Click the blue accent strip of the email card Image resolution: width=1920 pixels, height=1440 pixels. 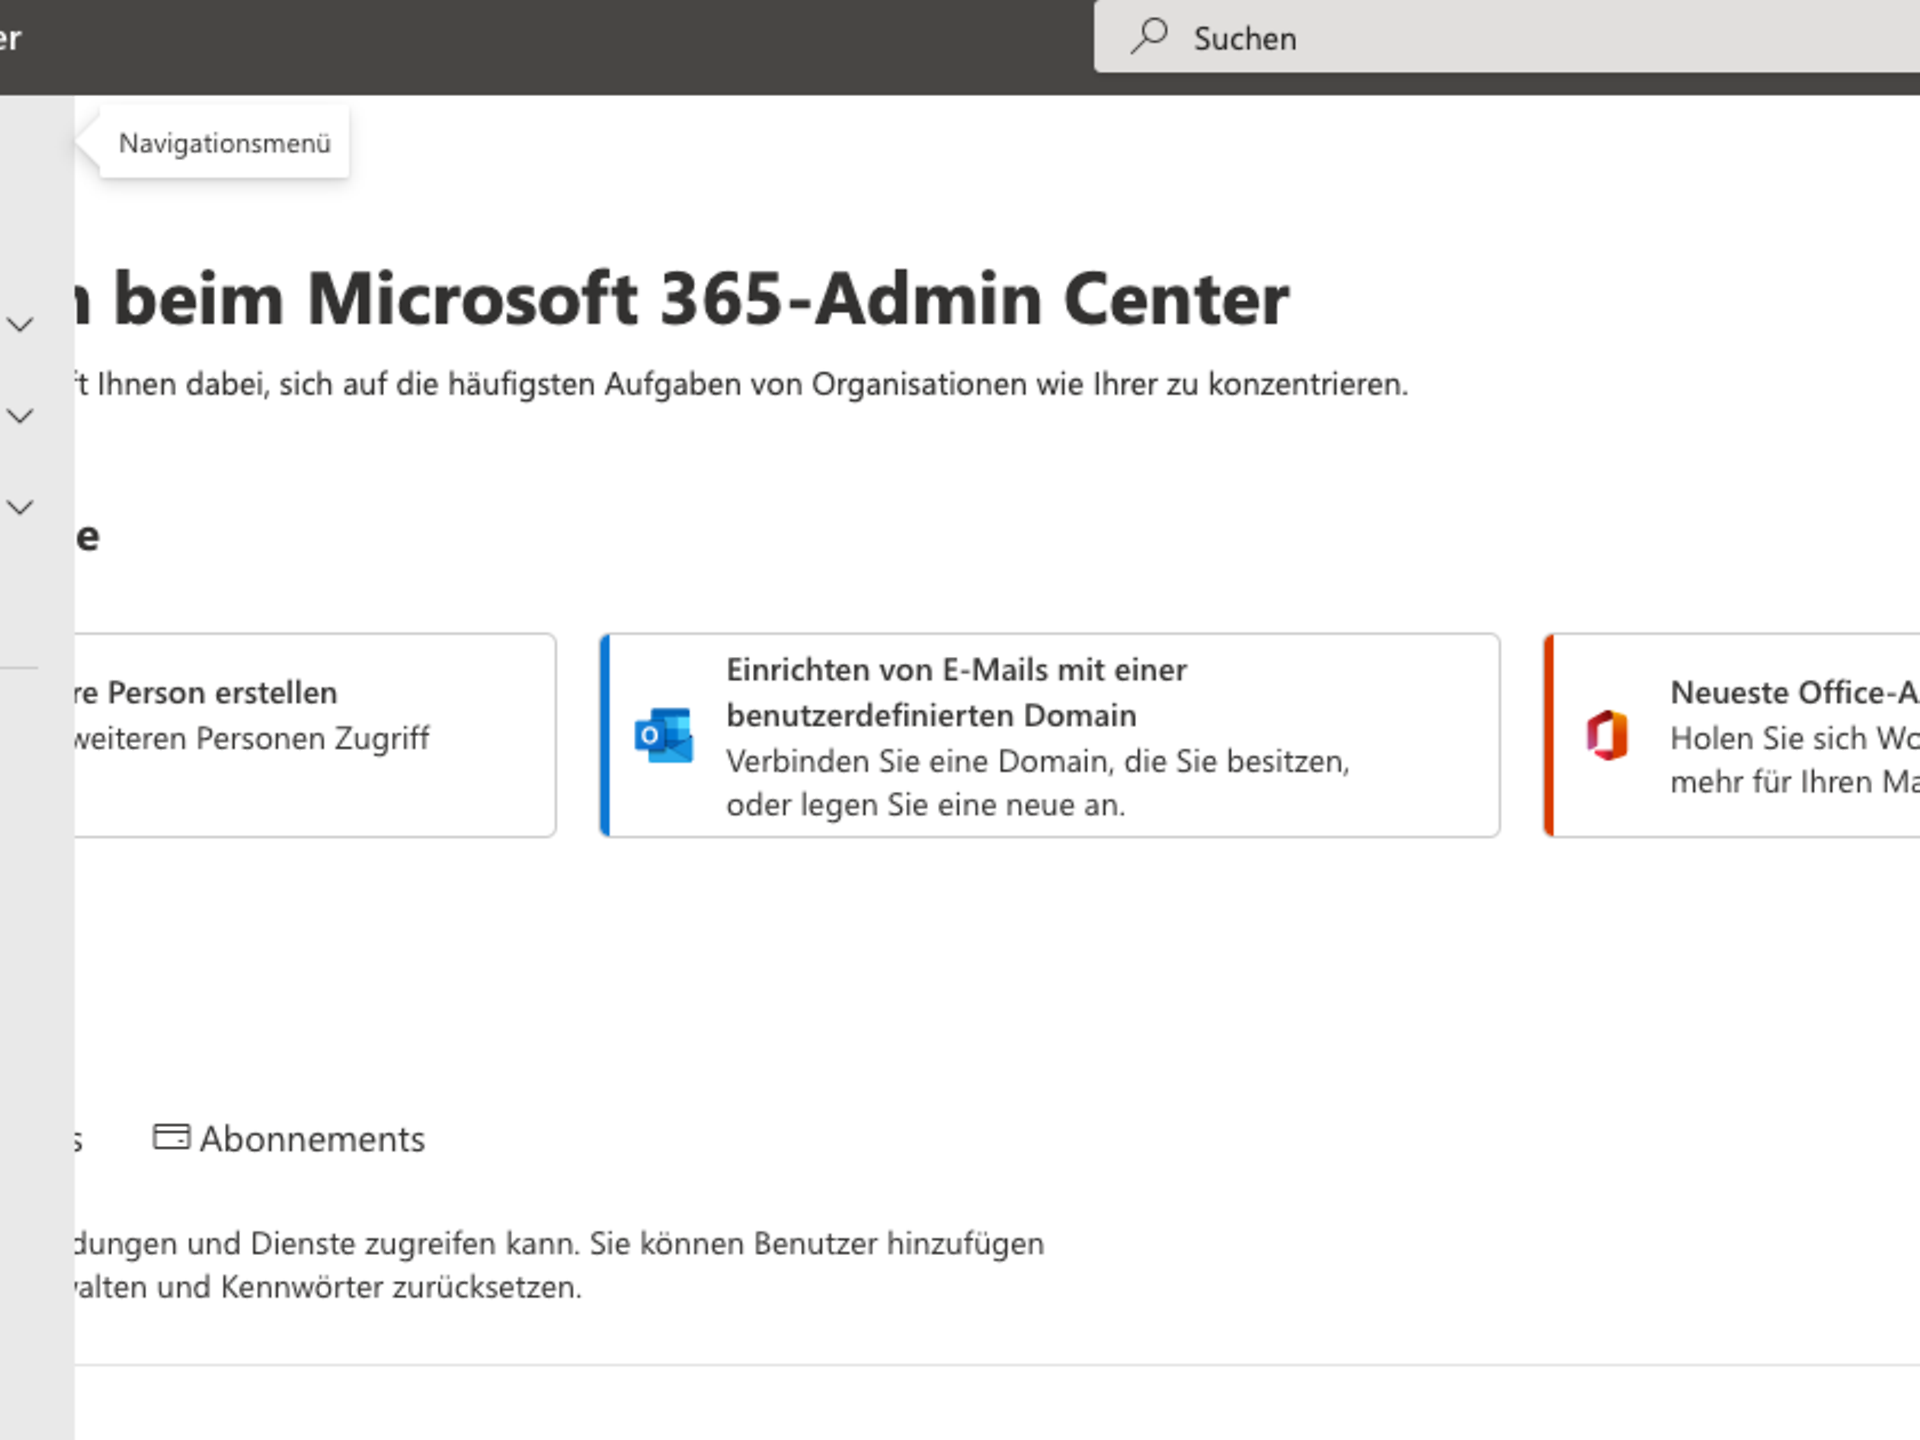click(x=604, y=733)
